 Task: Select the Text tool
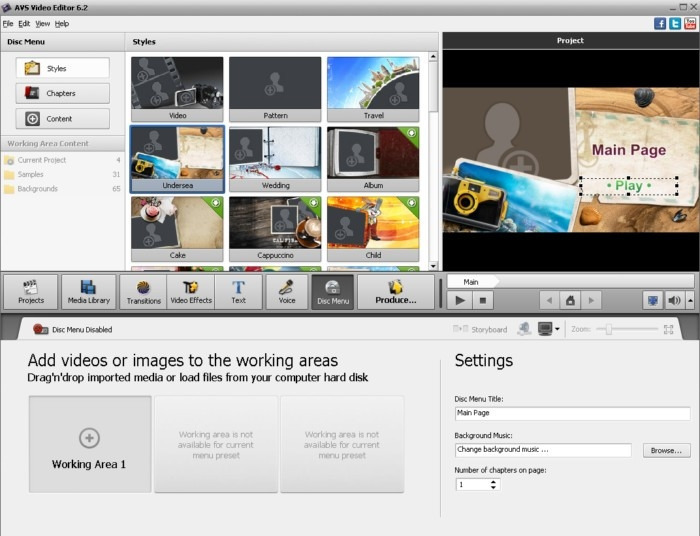tap(238, 292)
